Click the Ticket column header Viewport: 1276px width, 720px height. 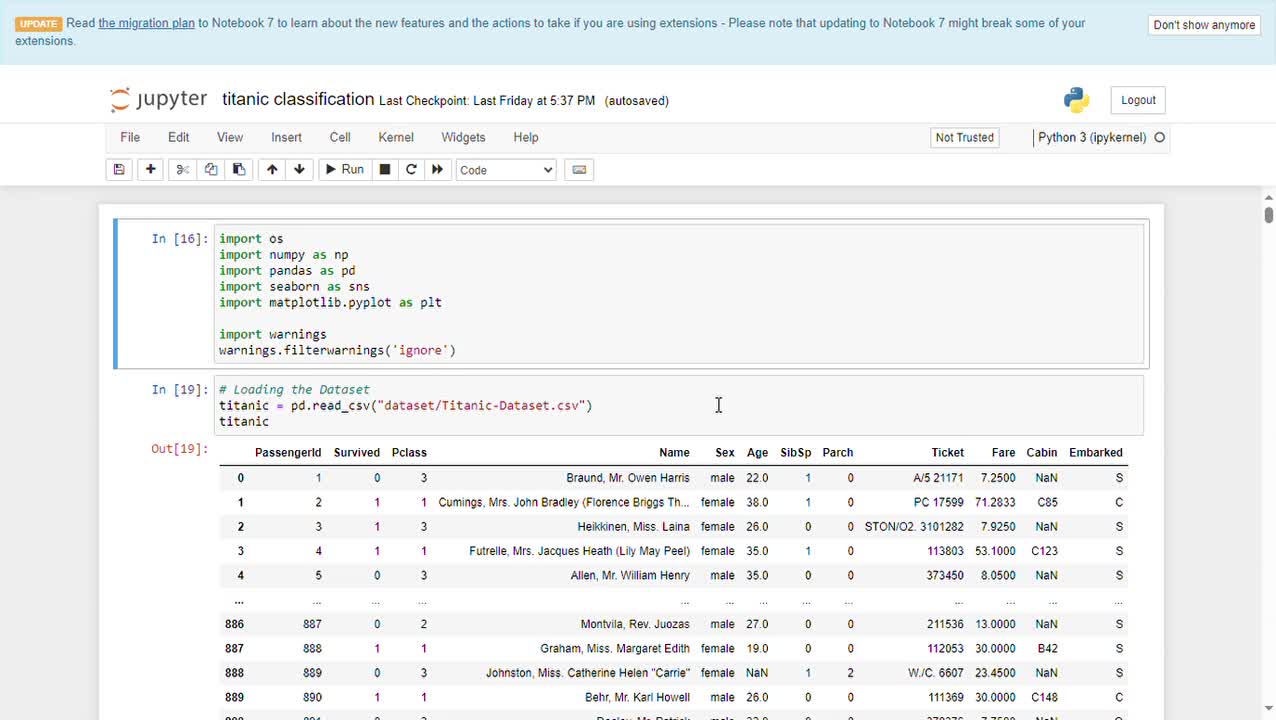click(x=948, y=453)
